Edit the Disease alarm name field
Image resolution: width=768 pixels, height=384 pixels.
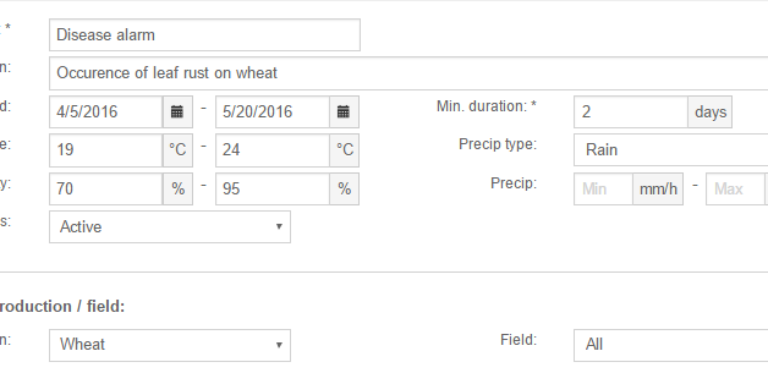(205, 35)
